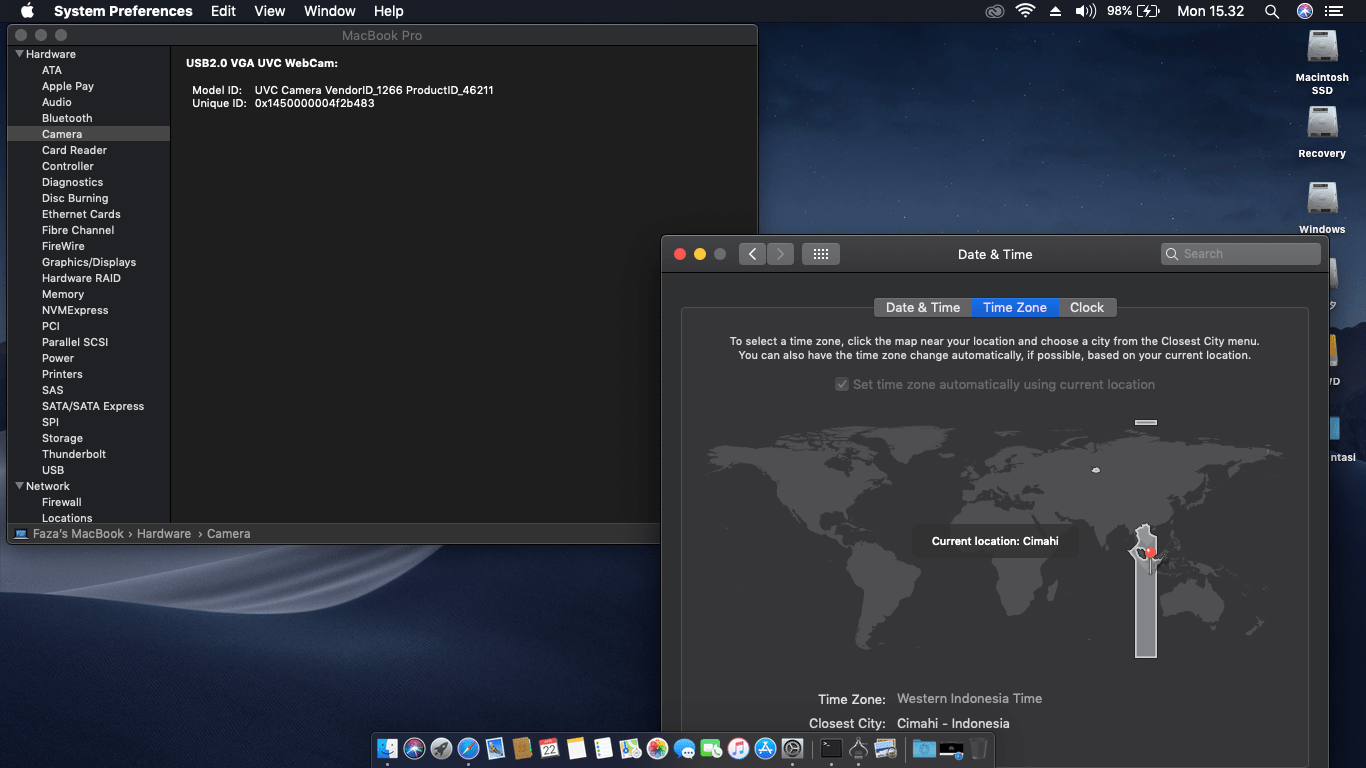Click the world time zone map
This screenshot has width=1366, height=768.
pos(994,540)
